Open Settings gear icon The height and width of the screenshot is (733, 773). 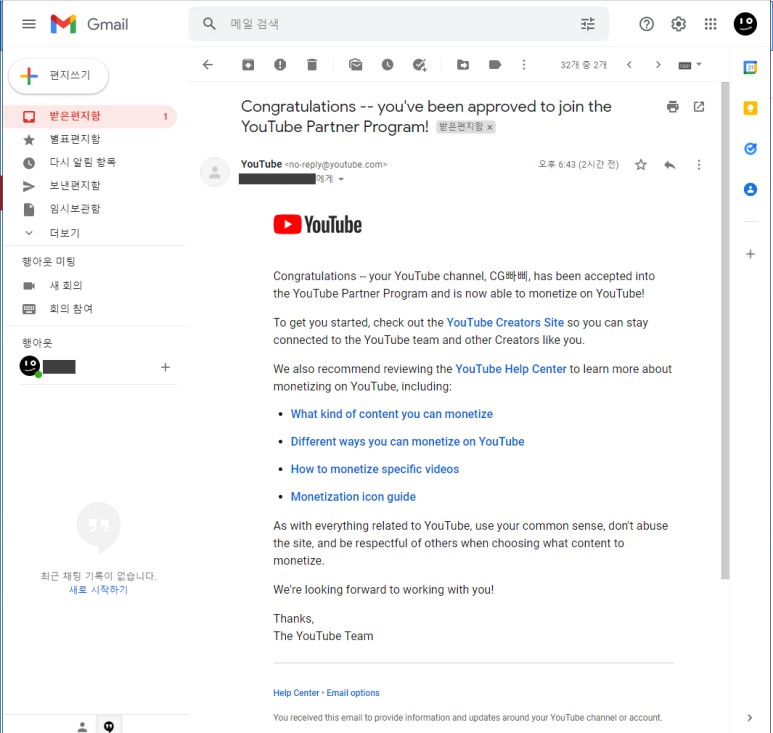pyautogui.click(x=678, y=24)
